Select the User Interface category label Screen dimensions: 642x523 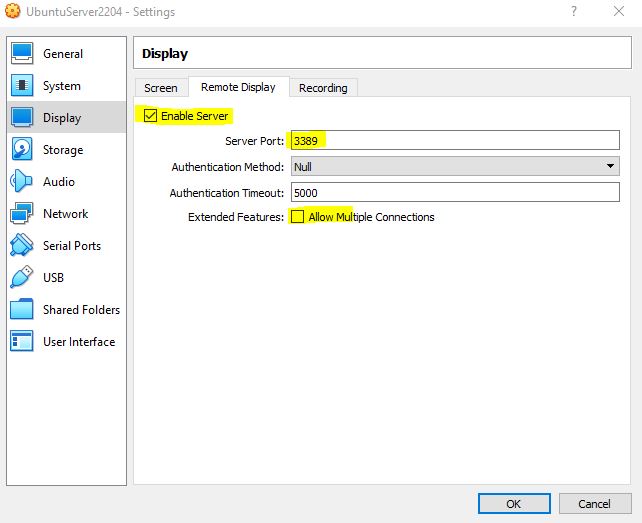pos(79,341)
